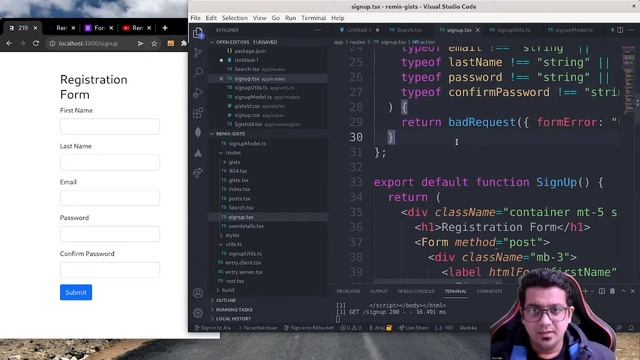Switch to the Untitled-1 editor tab
The width and height of the screenshot is (640, 360).
pos(359,30)
